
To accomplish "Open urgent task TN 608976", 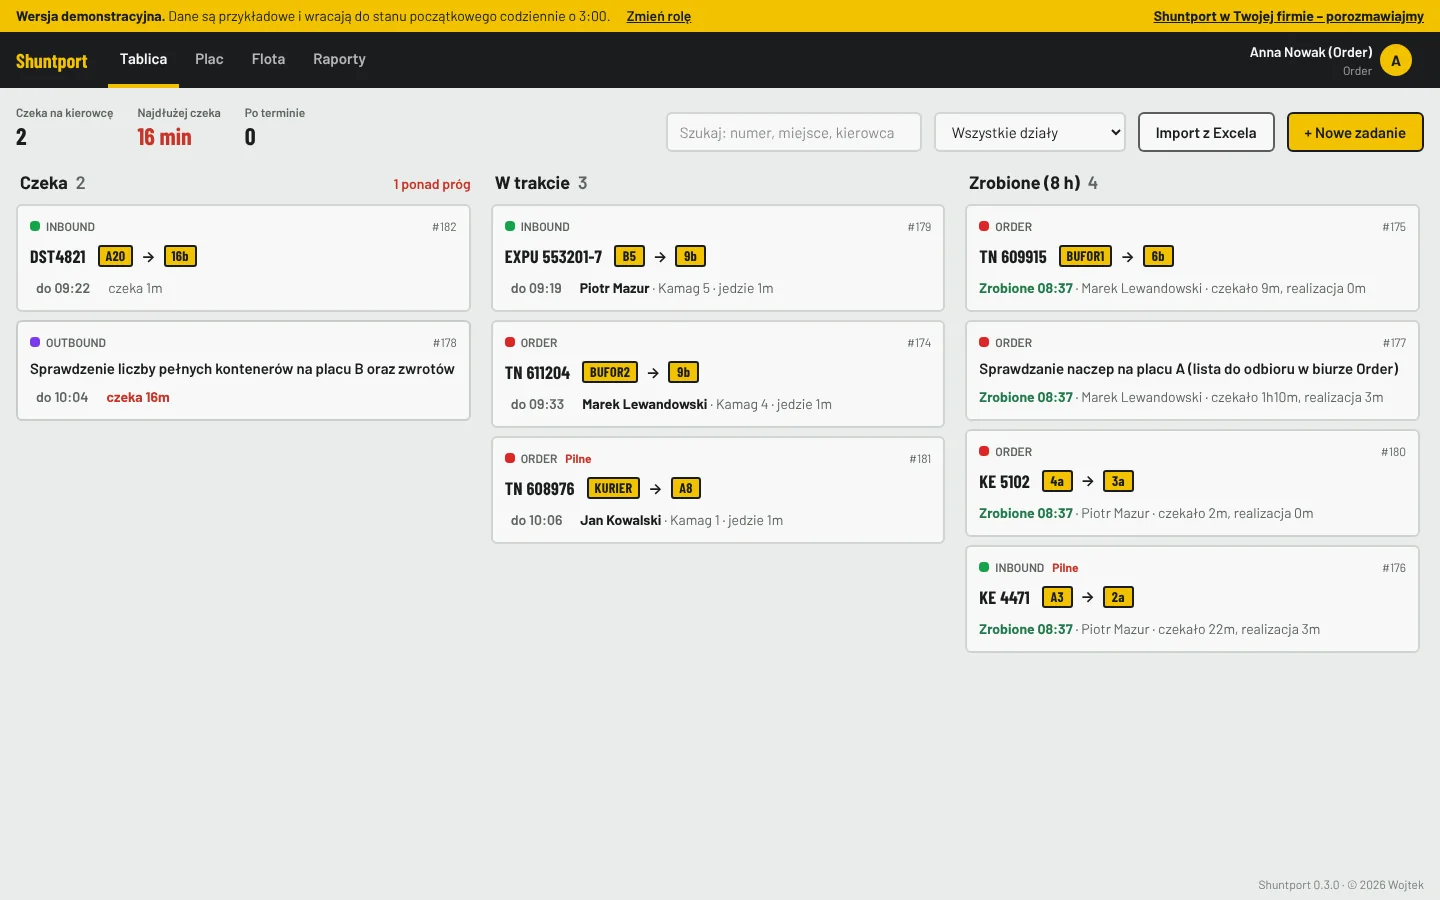I will 718,490.
